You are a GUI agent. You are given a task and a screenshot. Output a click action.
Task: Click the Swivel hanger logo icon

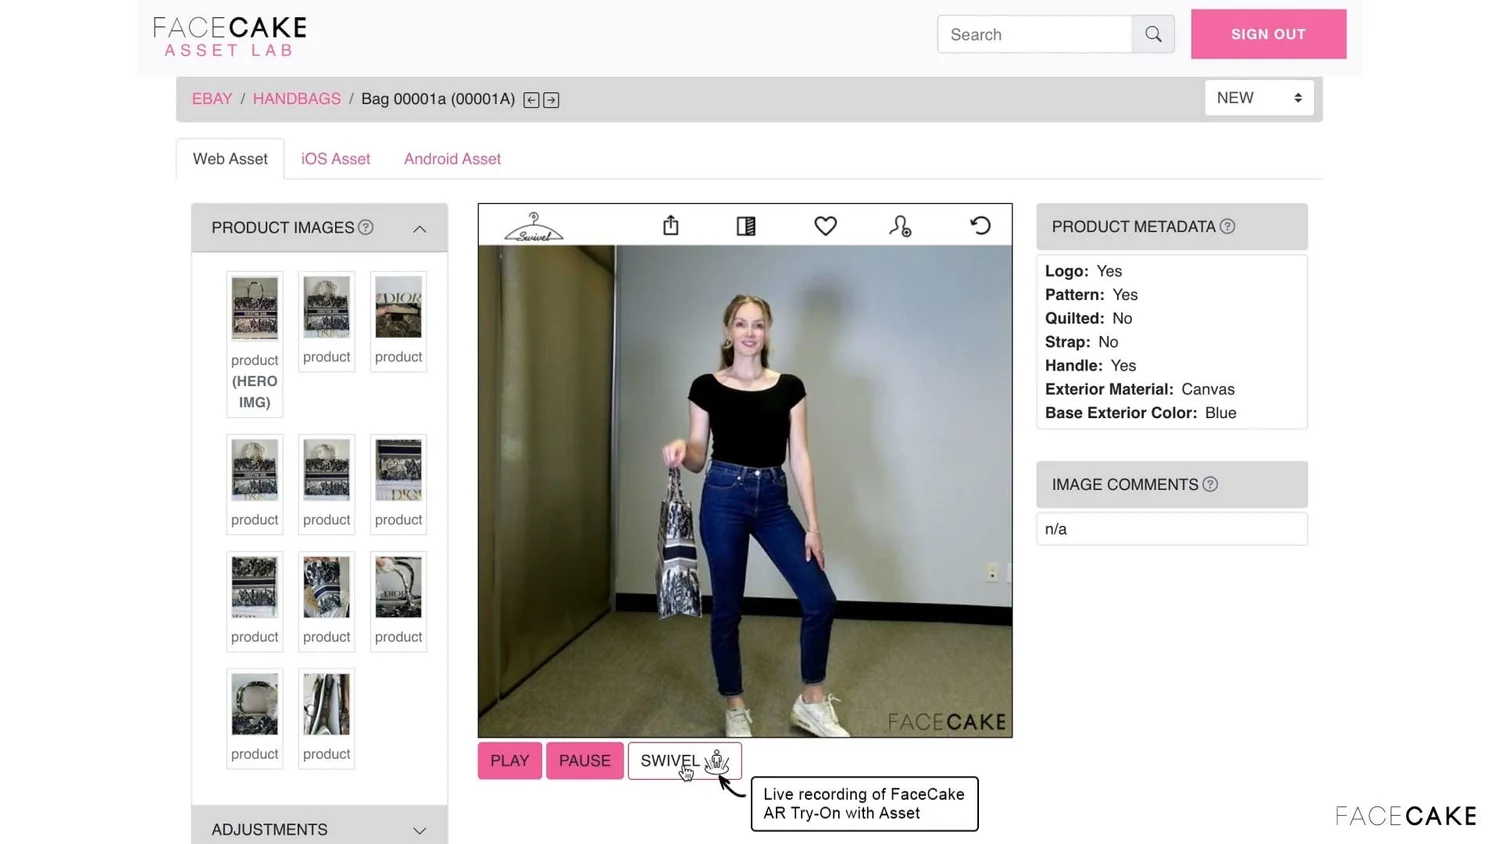[x=534, y=227]
